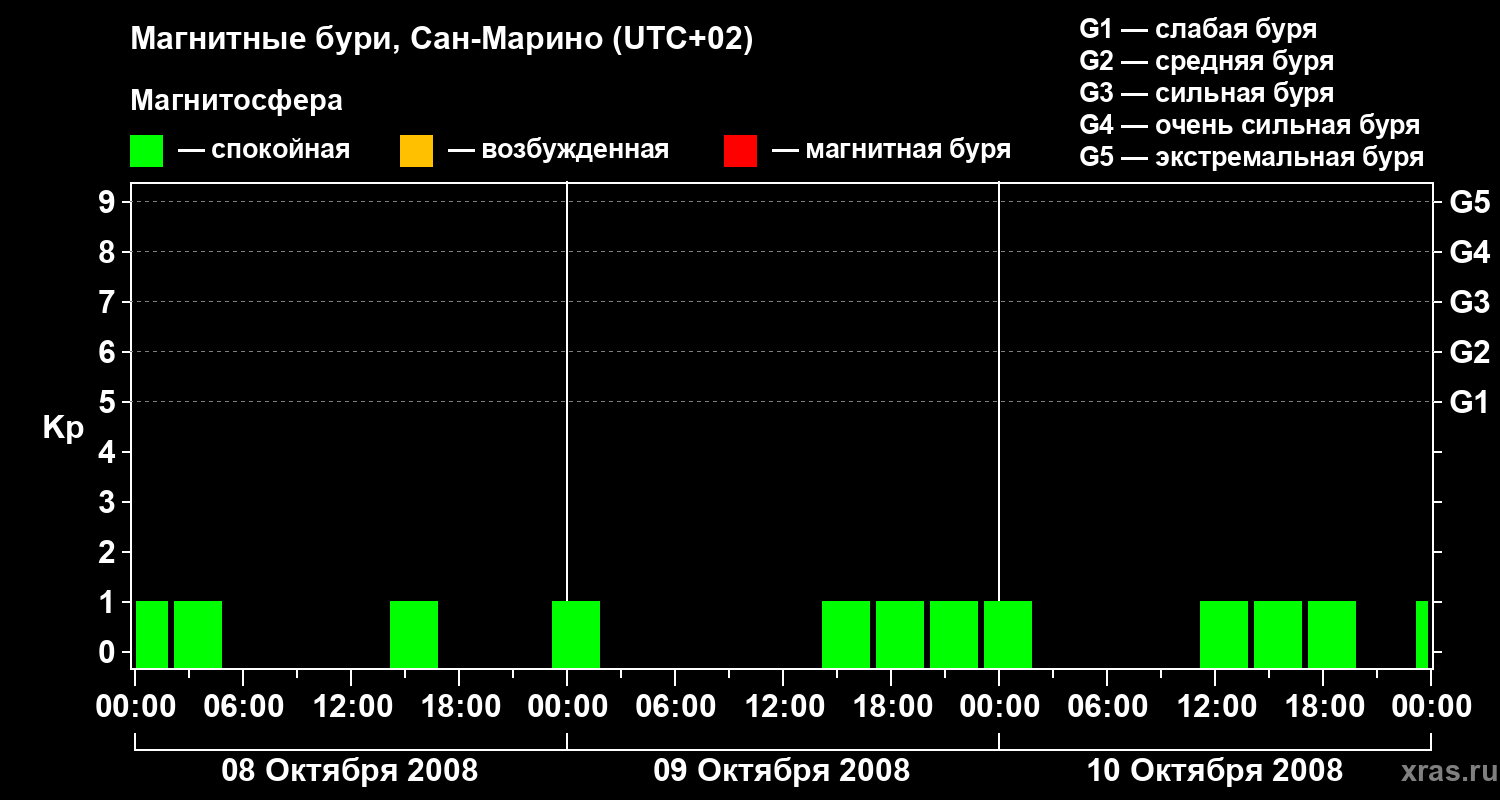
Task: Select the title «Магнитные бури, Сан-Марино (UTC+02)»
Action: coord(441,40)
